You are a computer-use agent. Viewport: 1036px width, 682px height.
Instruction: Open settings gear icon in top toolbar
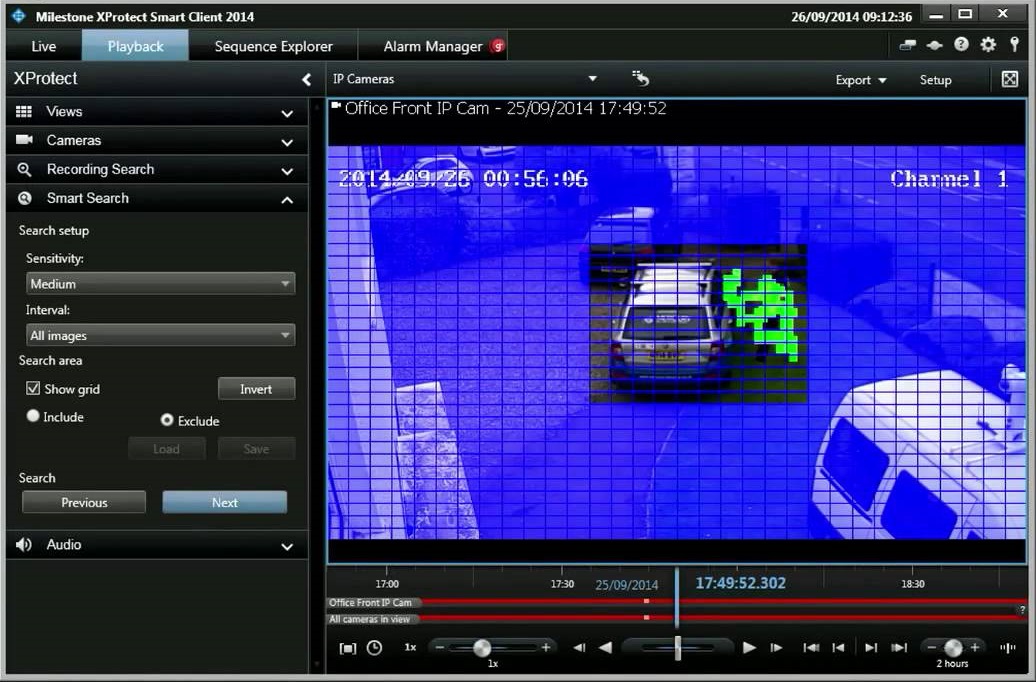coord(988,44)
